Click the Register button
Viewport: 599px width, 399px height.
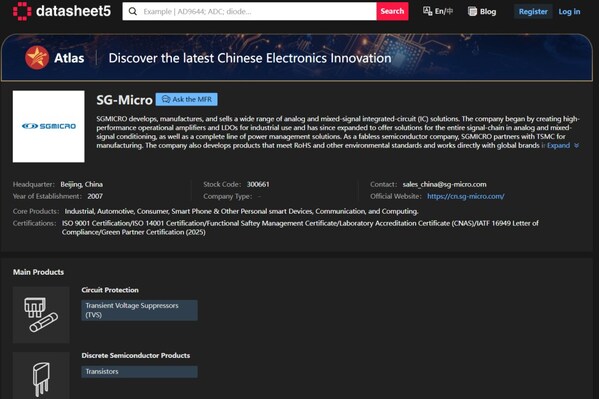533,11
